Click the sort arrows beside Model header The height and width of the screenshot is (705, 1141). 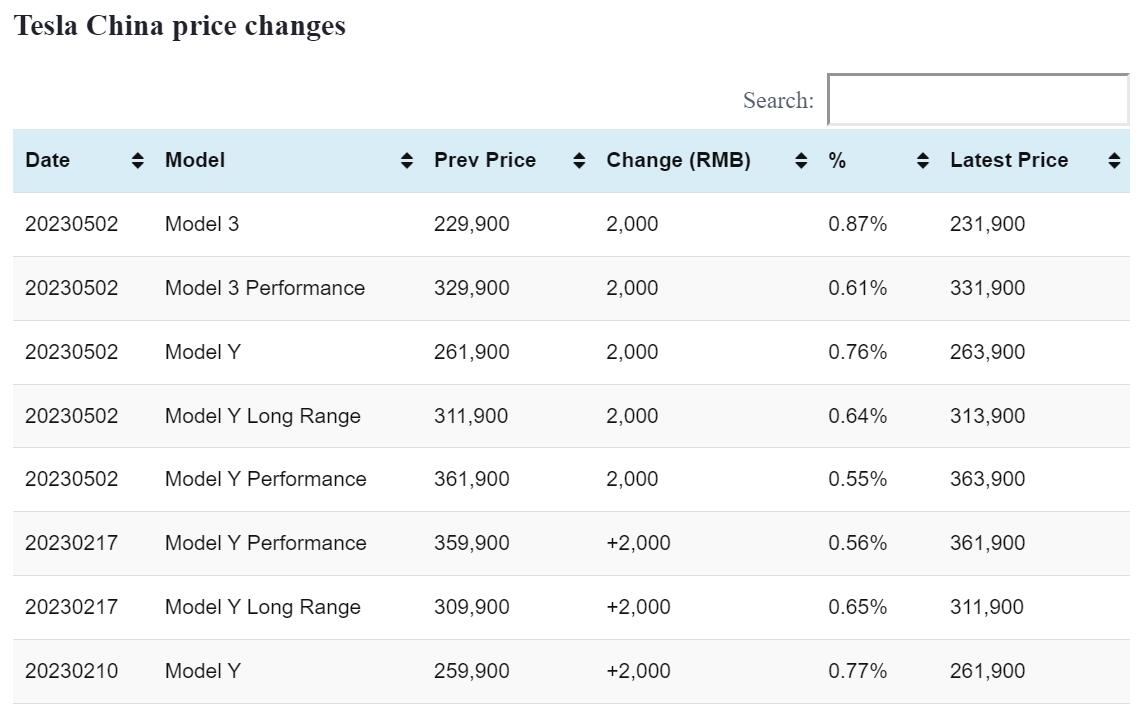(406, 160)
